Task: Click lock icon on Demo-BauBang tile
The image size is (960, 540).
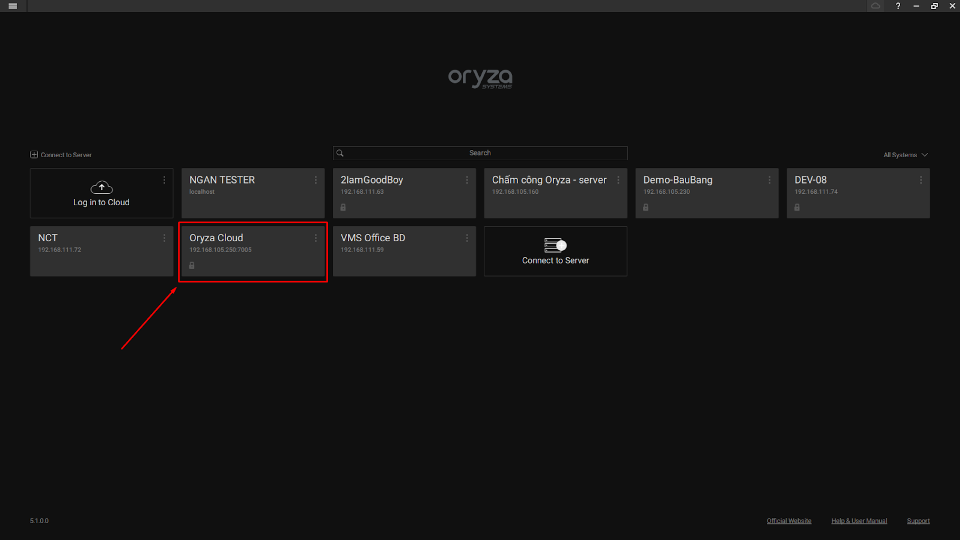Action: (x=645, y=208)
